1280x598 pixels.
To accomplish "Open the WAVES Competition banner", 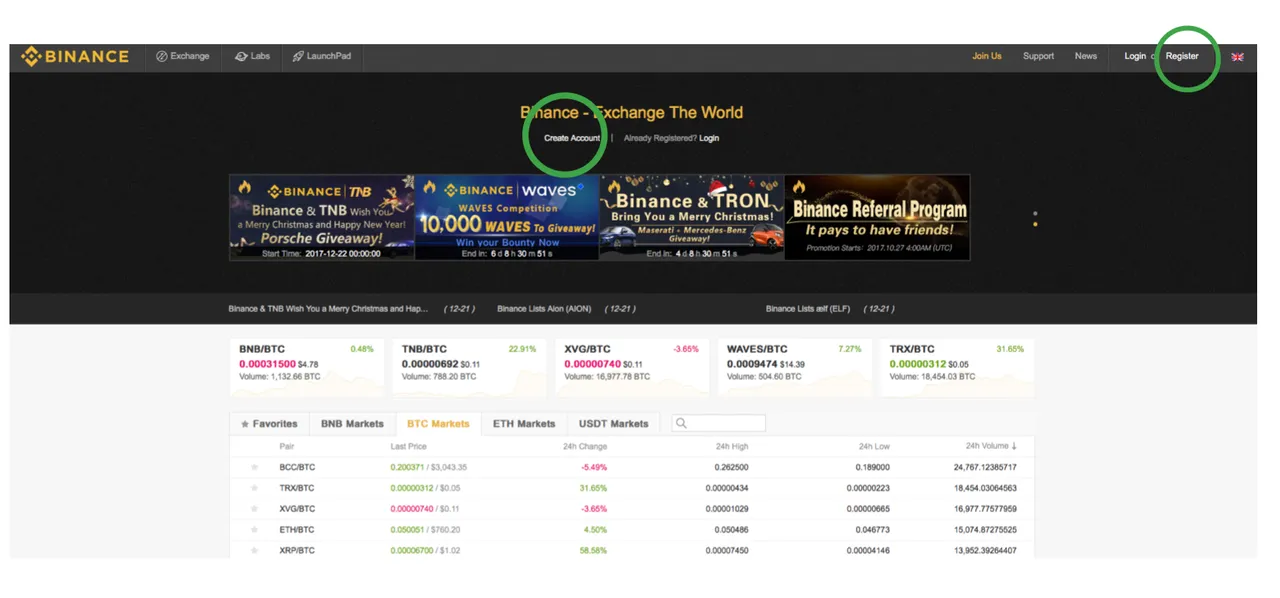I will click(507, 218).
